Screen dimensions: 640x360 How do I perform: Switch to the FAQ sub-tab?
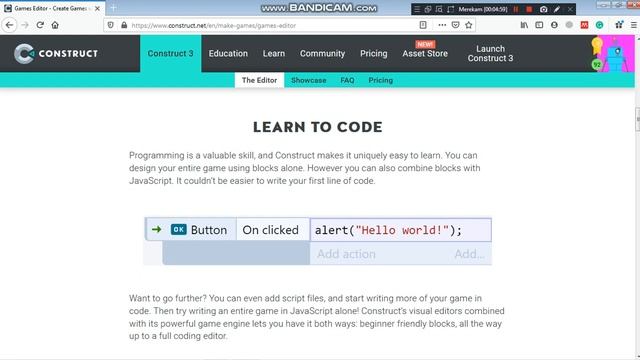tap(347, 80)
